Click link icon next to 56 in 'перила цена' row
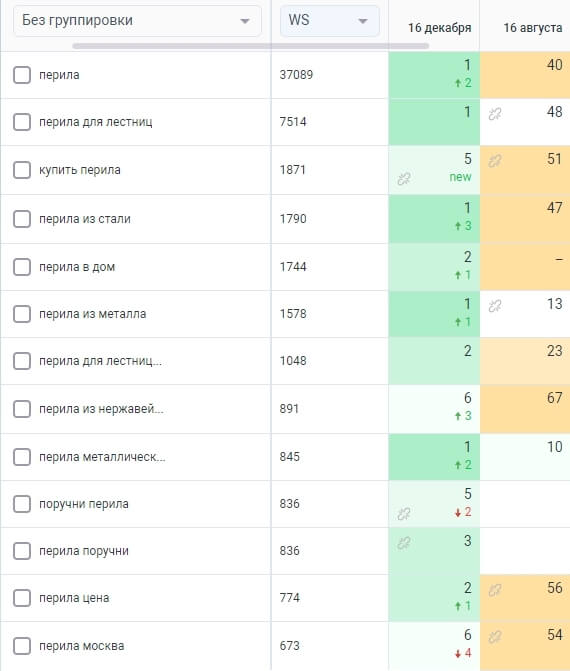The image size is (570, 671). (x=495, y=590)
